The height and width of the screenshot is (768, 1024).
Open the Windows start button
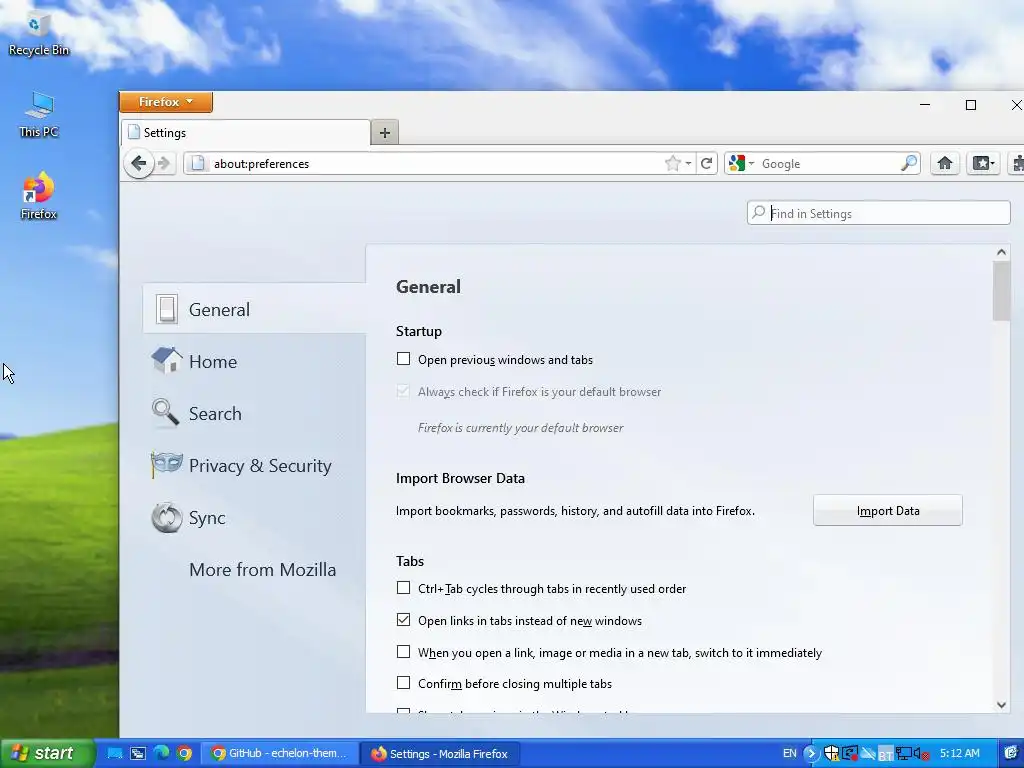(47, 754)
